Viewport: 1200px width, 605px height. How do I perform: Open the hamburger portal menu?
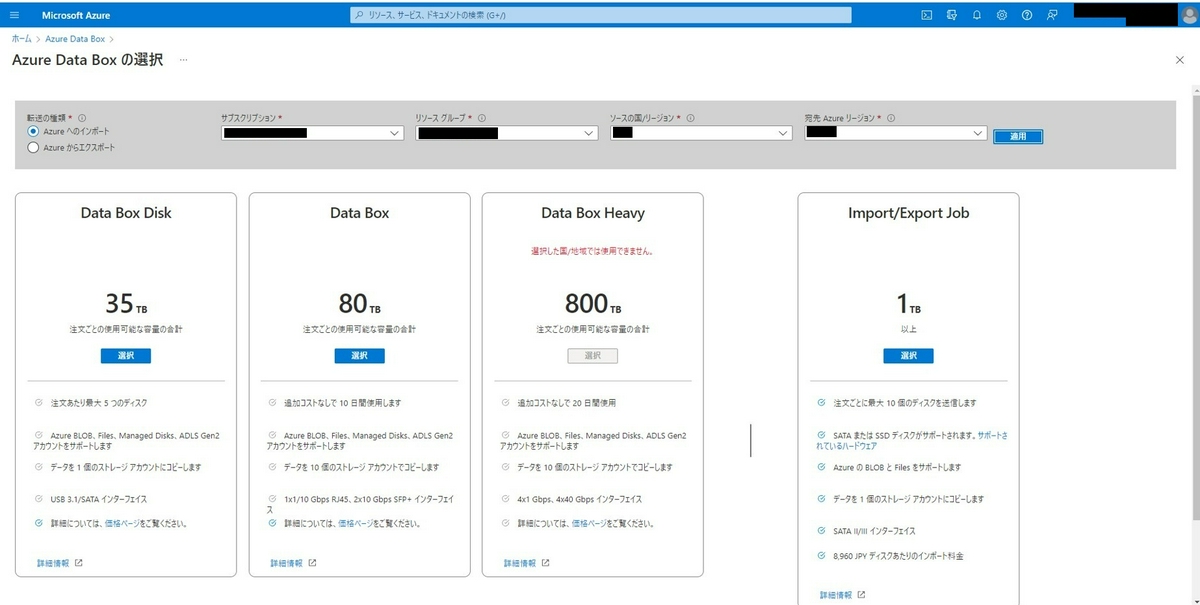[x=14, y=15]
